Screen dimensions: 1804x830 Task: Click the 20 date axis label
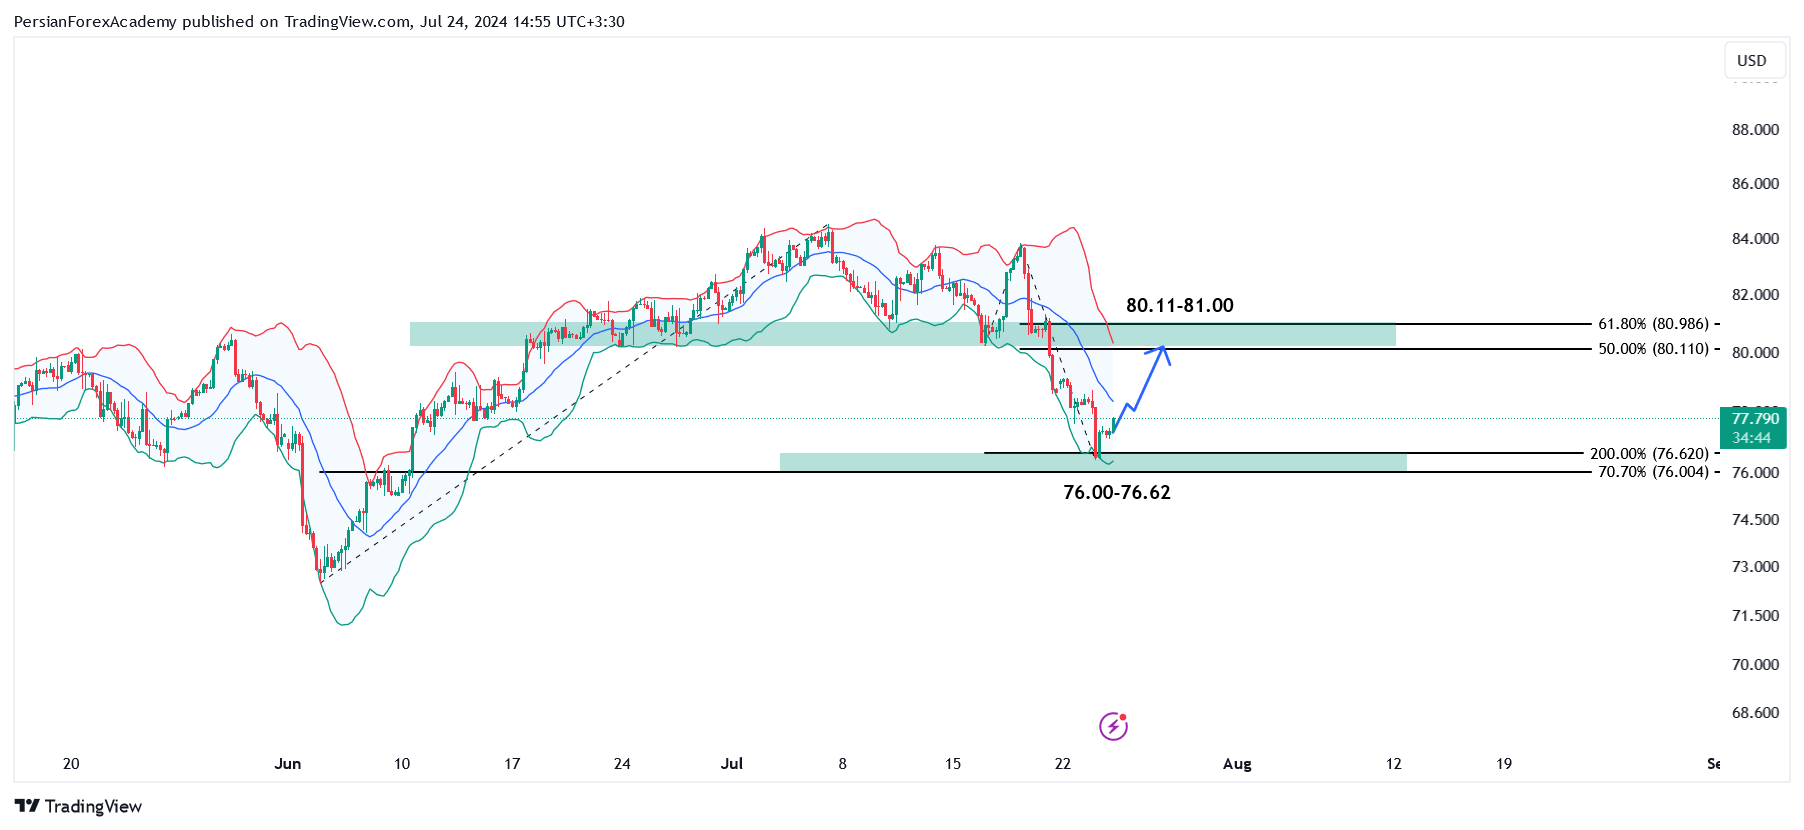click(71, 763)
